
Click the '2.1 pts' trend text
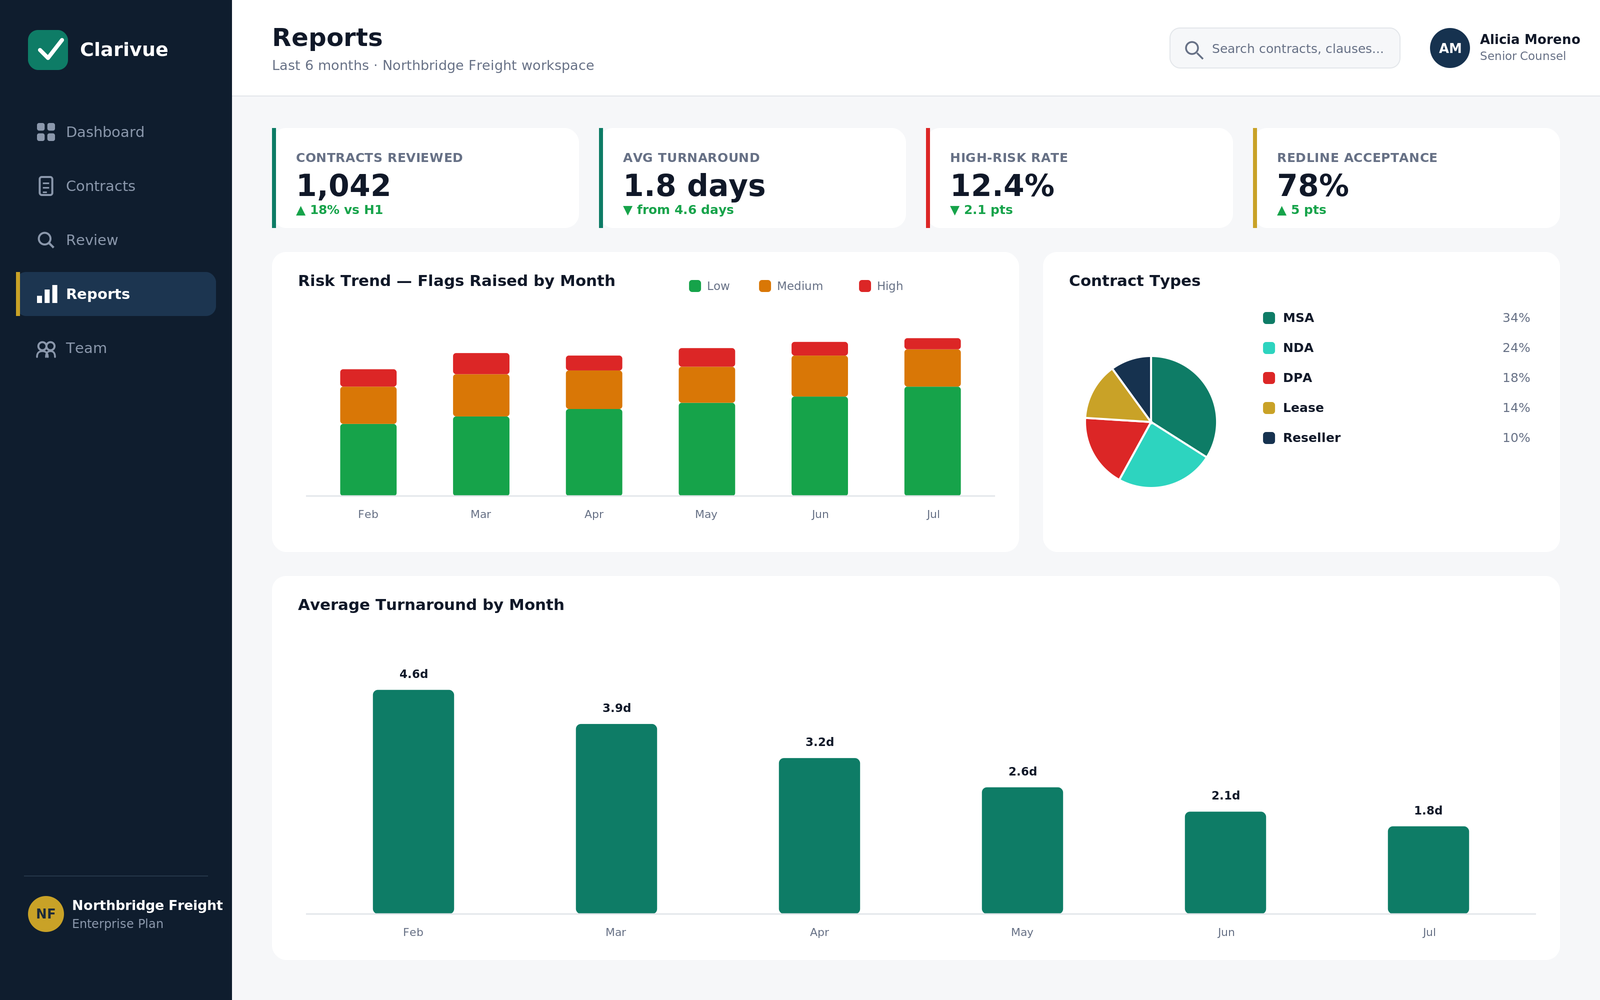point(982,210)
